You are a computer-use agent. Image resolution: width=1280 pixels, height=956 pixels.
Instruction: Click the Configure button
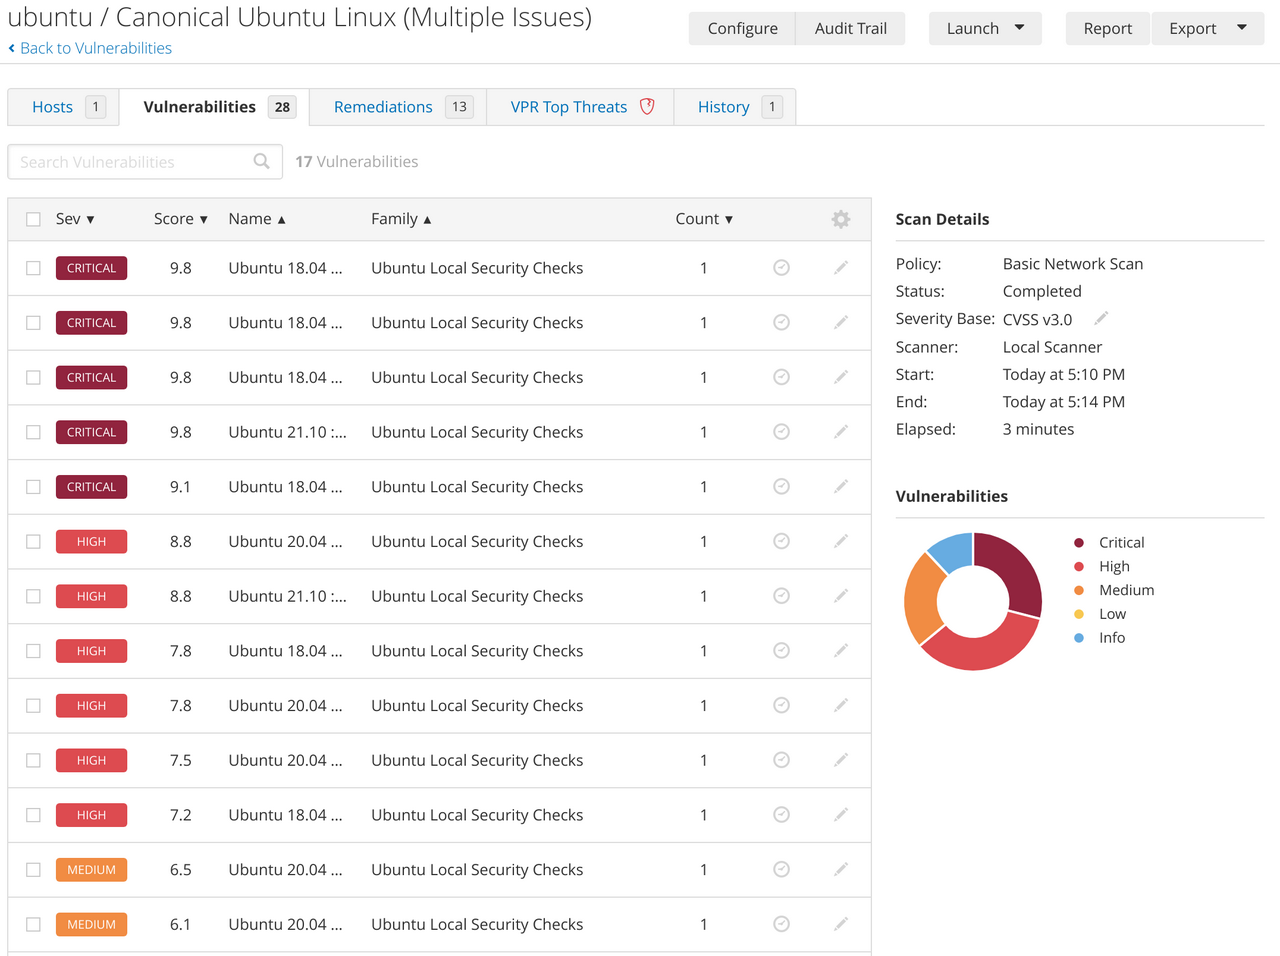click(x=742, y=28)
